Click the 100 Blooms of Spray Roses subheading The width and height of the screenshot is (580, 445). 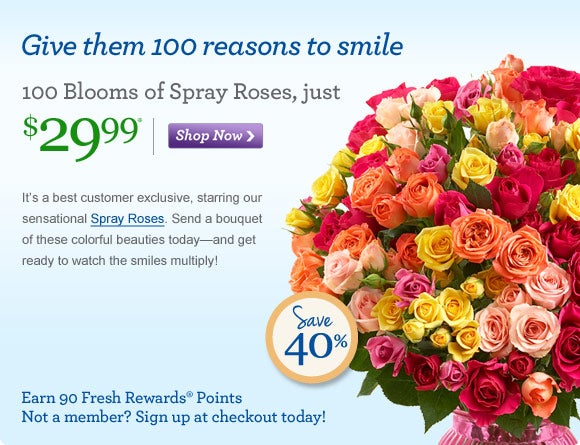(x=181, y=92)
